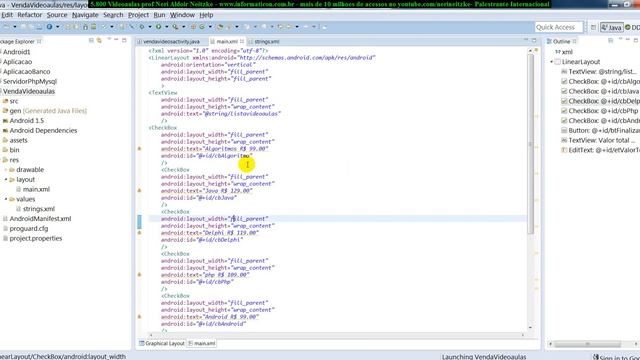Click the New Java Class green C icon

pos(202,27)
